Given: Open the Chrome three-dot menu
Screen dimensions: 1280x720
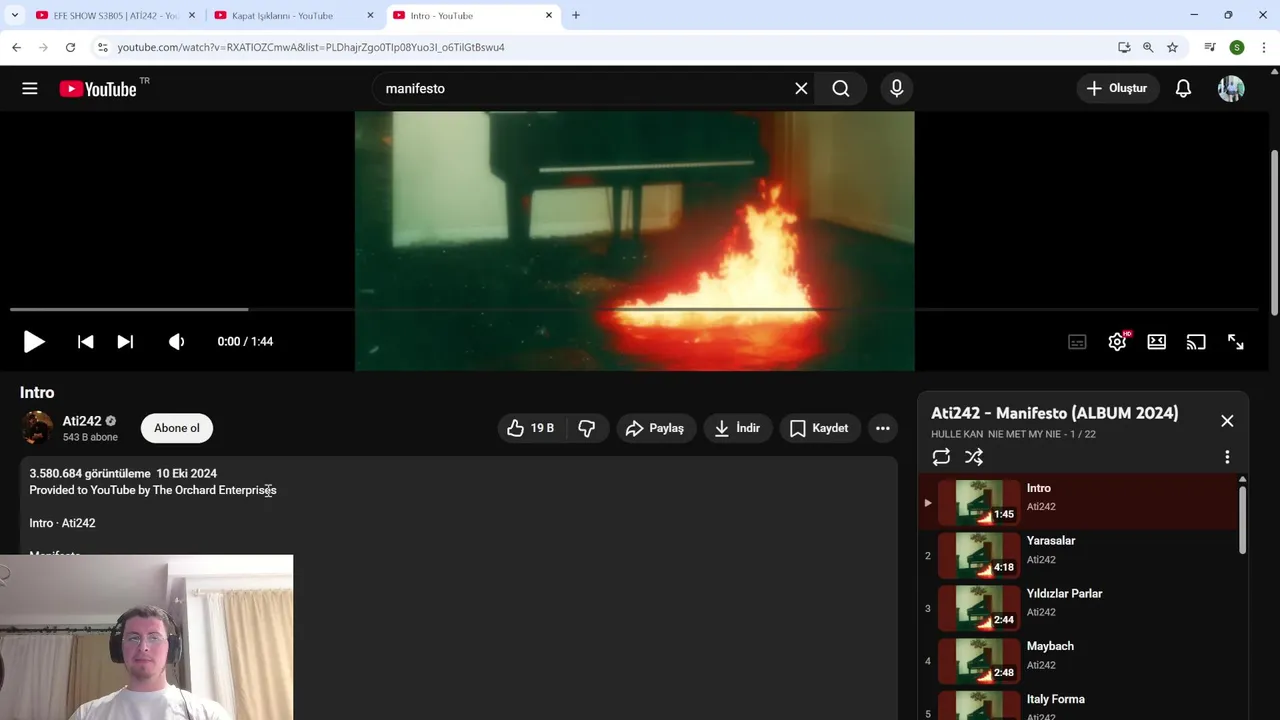Looking at the screenshot, I should pos(1264,47).
